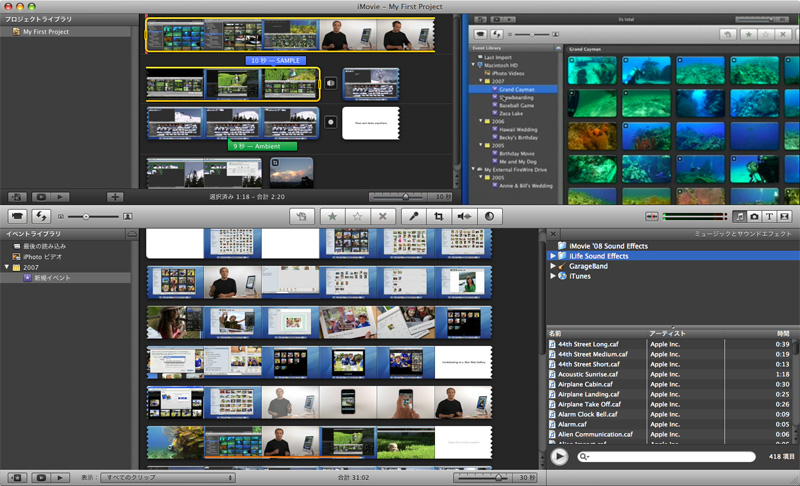Click reject X in inset Grand Cayman toolbar

coord(783,34)
